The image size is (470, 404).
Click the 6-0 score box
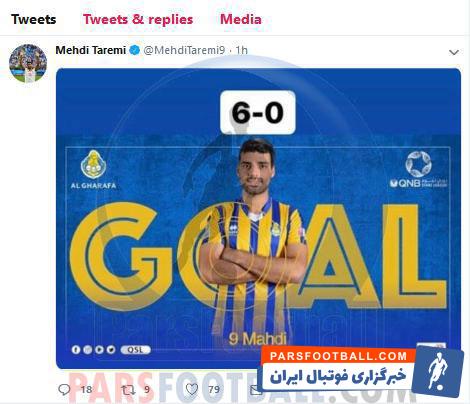click(x=258, y=112)
